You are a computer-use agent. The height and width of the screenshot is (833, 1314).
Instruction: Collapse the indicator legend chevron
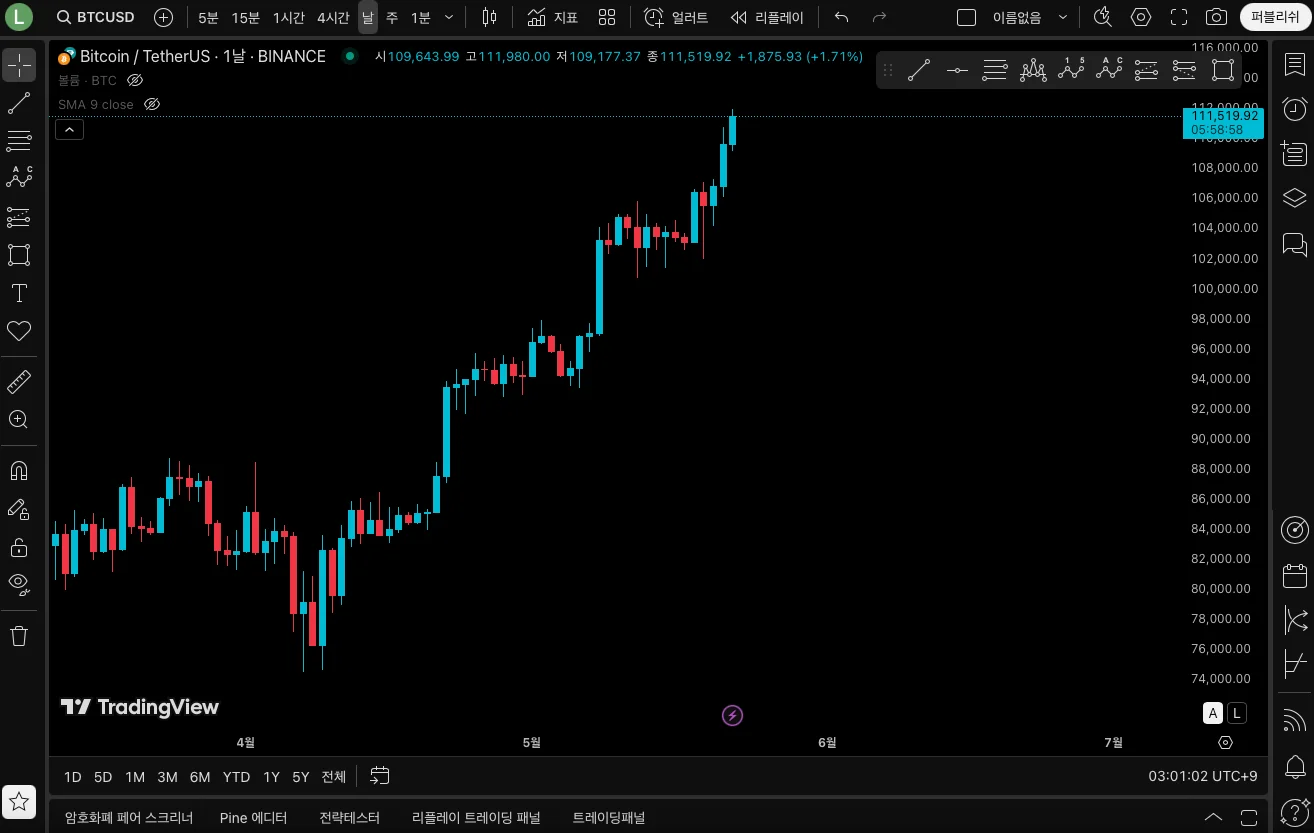(69, 129)
